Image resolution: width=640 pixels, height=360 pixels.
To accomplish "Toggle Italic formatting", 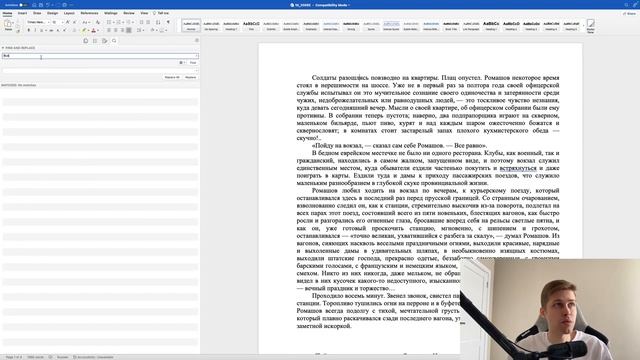I will coord(35,30).
